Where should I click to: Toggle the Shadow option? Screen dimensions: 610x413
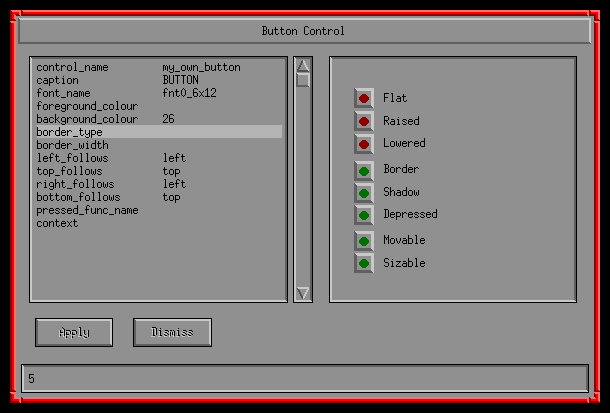pyautogui.click(x=364, y=193)
